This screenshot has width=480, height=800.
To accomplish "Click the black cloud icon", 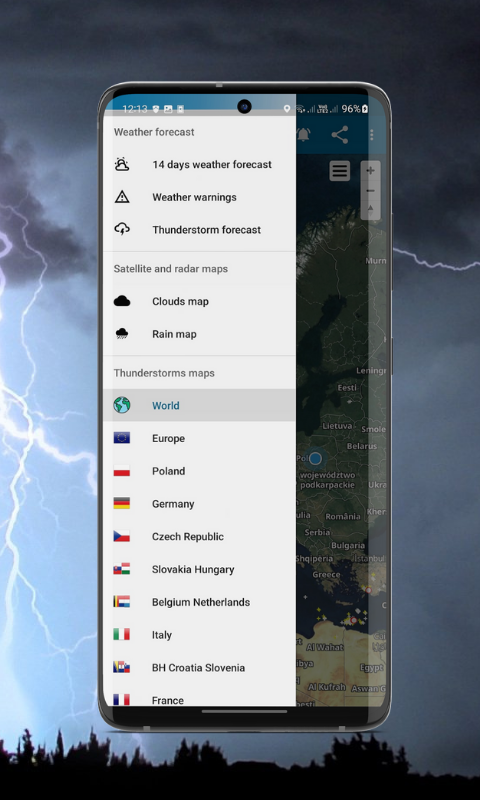I will coord(122,302).
